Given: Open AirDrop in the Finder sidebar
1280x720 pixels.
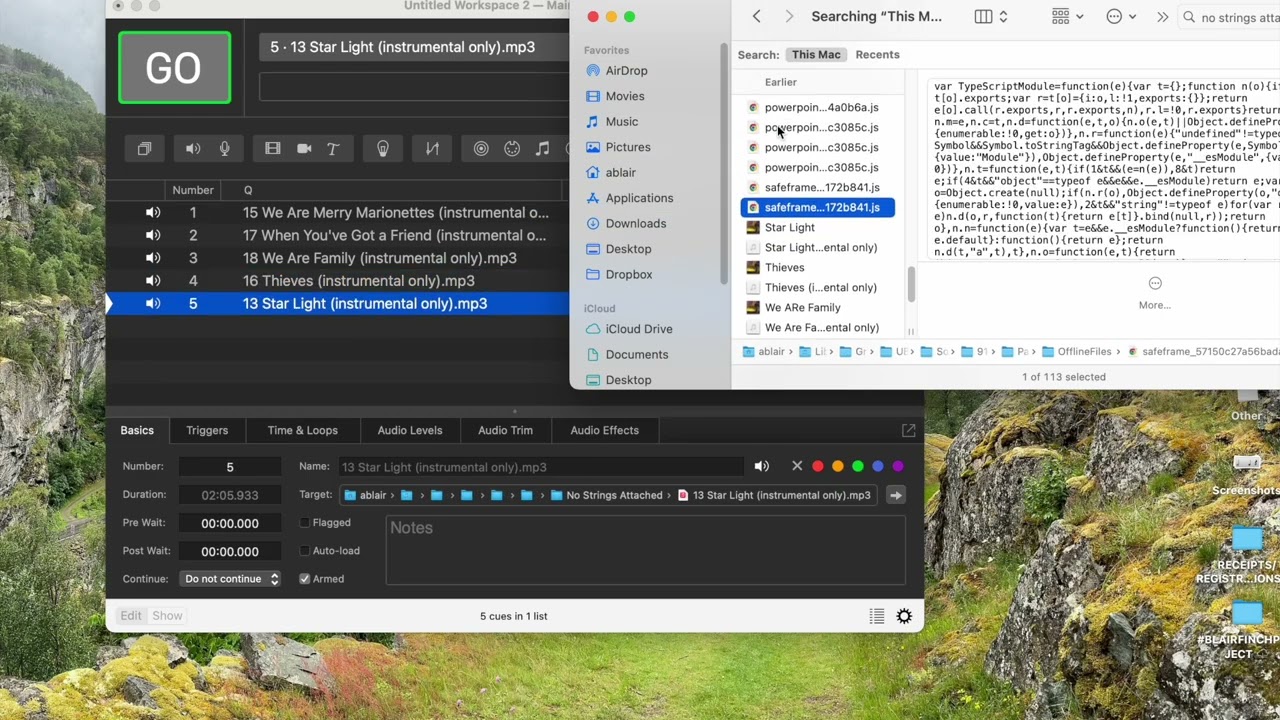Looking at the screenshot, I should 617,71.
